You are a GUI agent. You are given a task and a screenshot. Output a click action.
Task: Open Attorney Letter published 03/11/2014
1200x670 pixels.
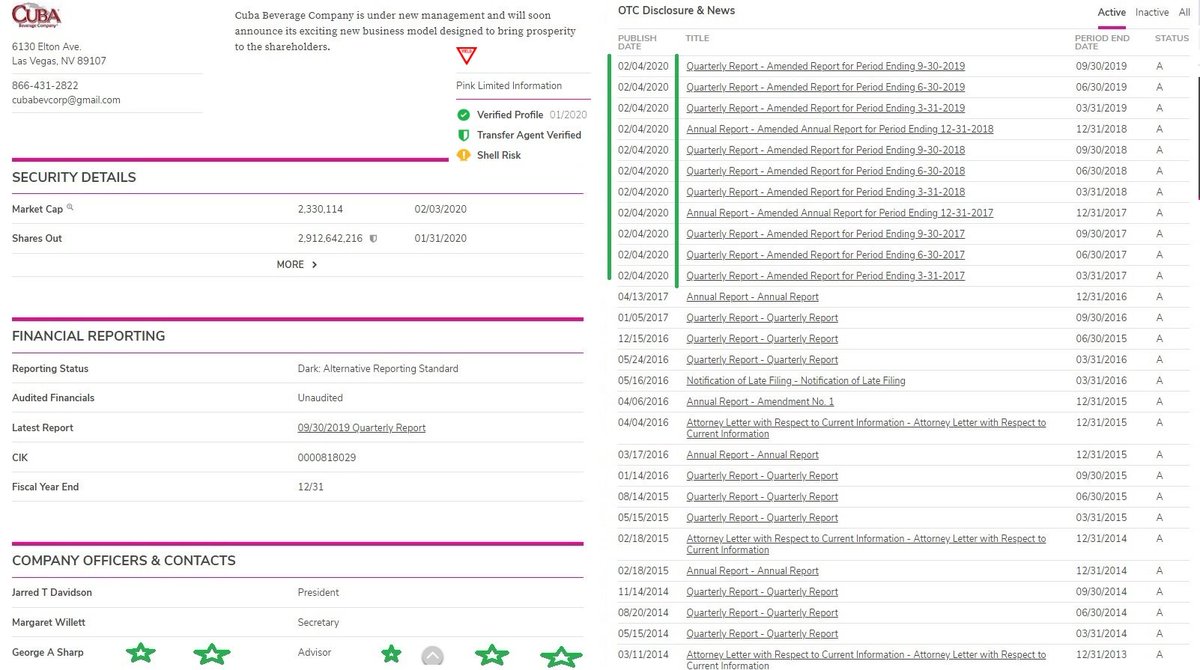click(x=866, y=659)
